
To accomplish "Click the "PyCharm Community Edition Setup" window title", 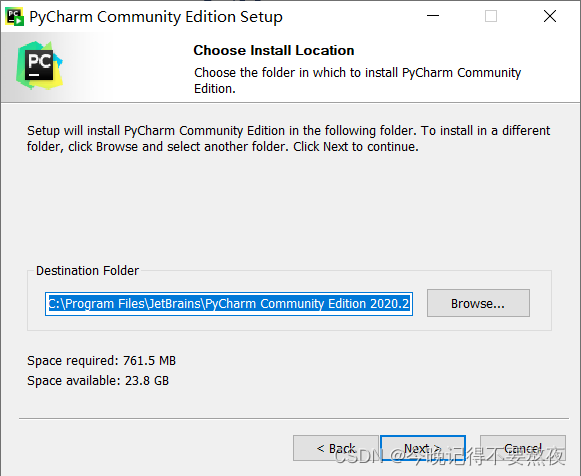I will [x=156, y=17].
